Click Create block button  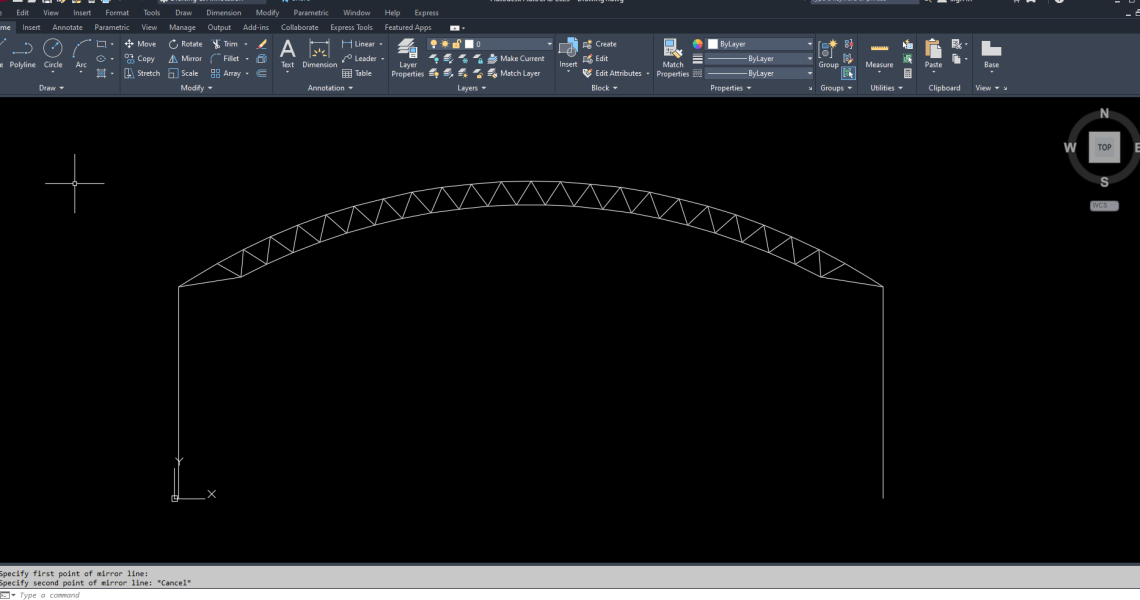[599, 44]
